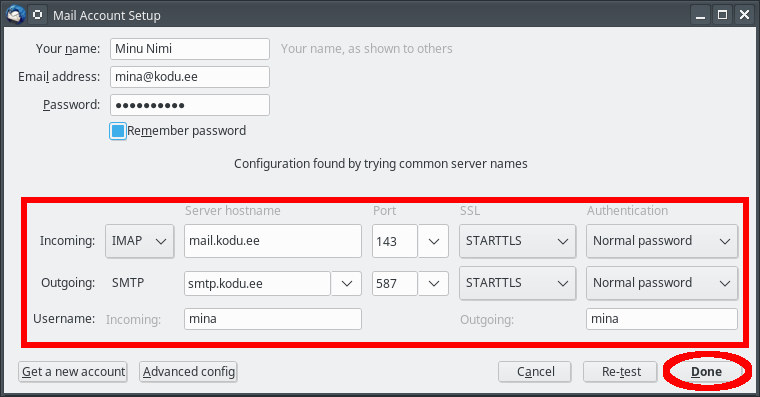Click the incoming server hostname mail.kodu.ee field
This screenshot has width=760, height=397.
(x=273, y=241)
